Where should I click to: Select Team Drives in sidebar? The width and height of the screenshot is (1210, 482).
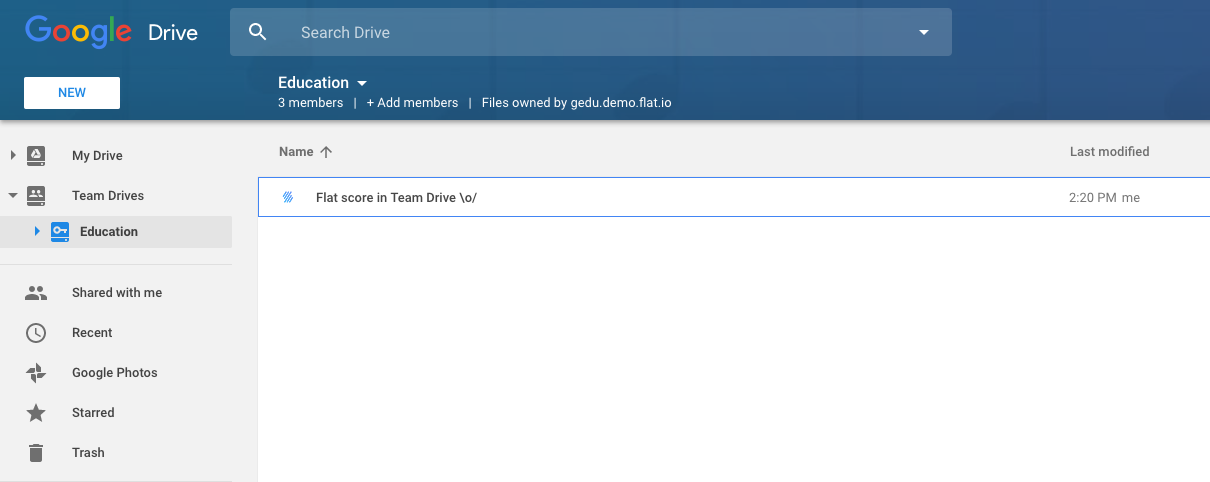tap(108, 196)
